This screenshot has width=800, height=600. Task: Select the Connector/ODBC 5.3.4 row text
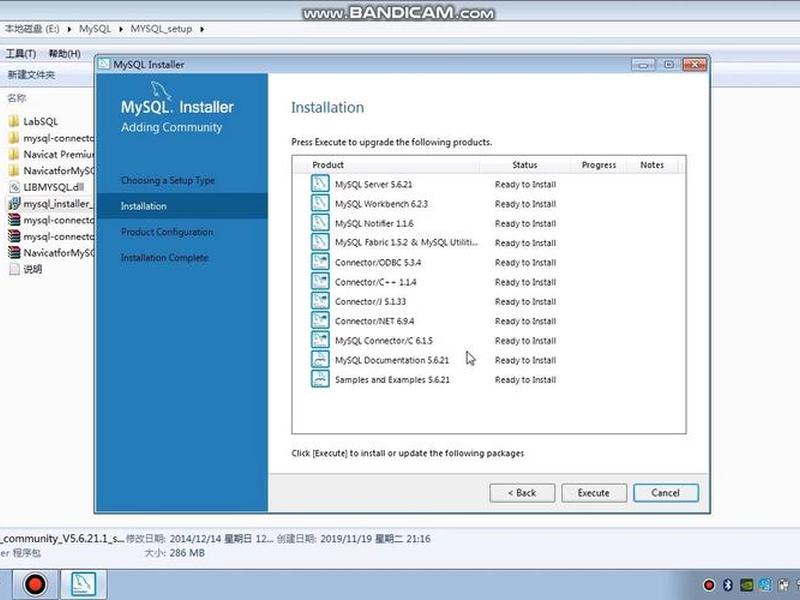(378, 262)
